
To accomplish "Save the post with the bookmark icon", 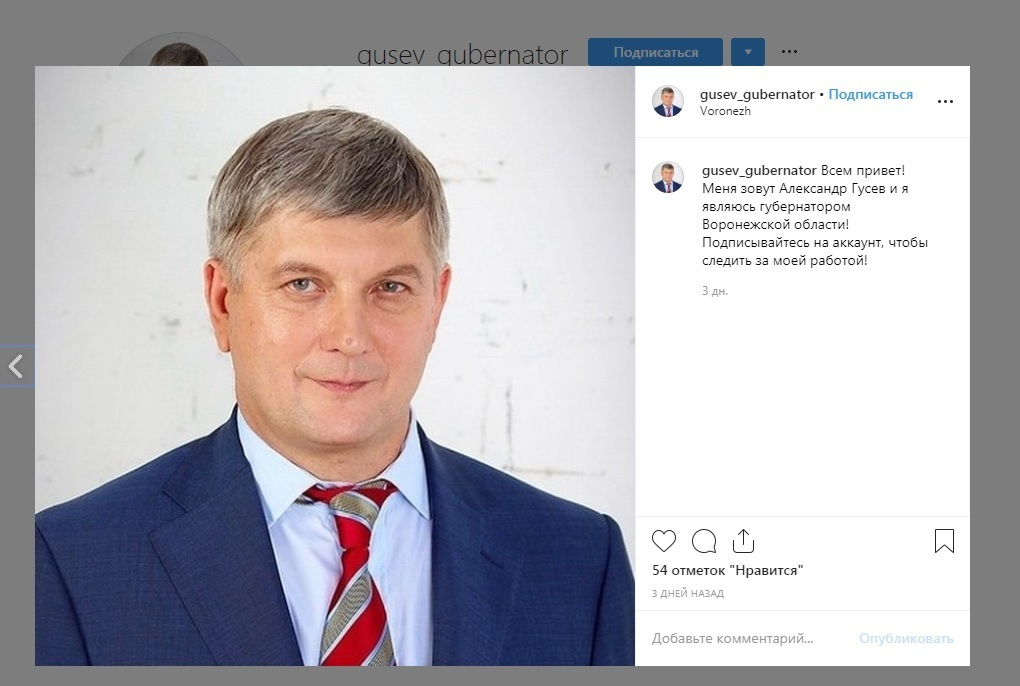I will click(x=944, y=541).
